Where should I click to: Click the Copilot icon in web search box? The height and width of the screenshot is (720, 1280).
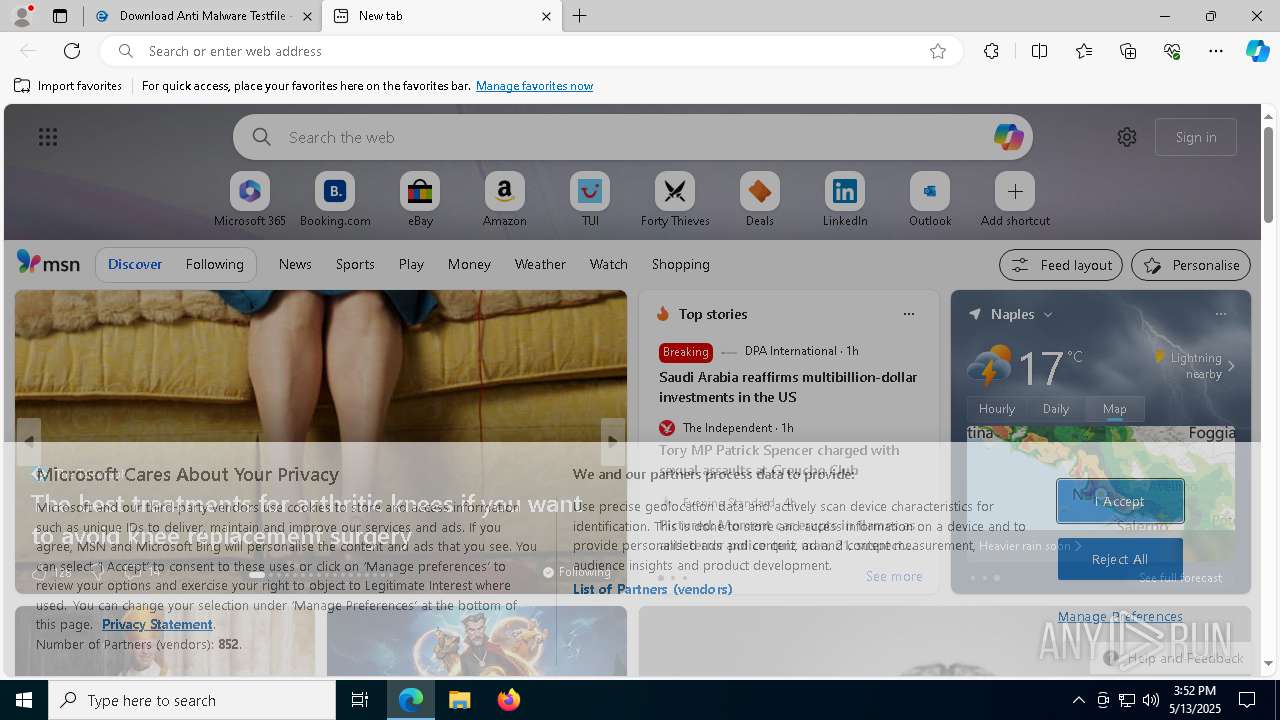1008,137
